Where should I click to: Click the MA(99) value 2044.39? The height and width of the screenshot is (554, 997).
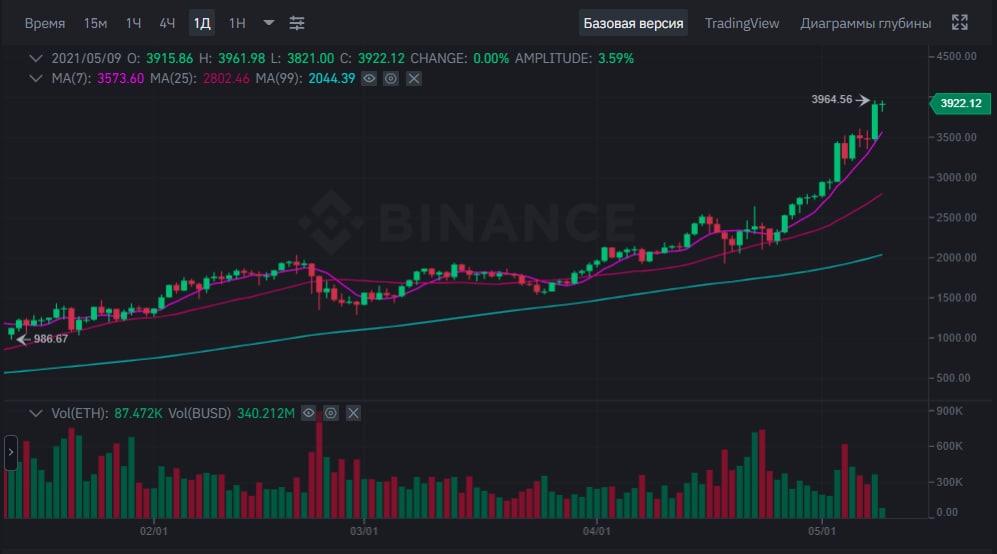pyautogui.click(x=332, y=79)
